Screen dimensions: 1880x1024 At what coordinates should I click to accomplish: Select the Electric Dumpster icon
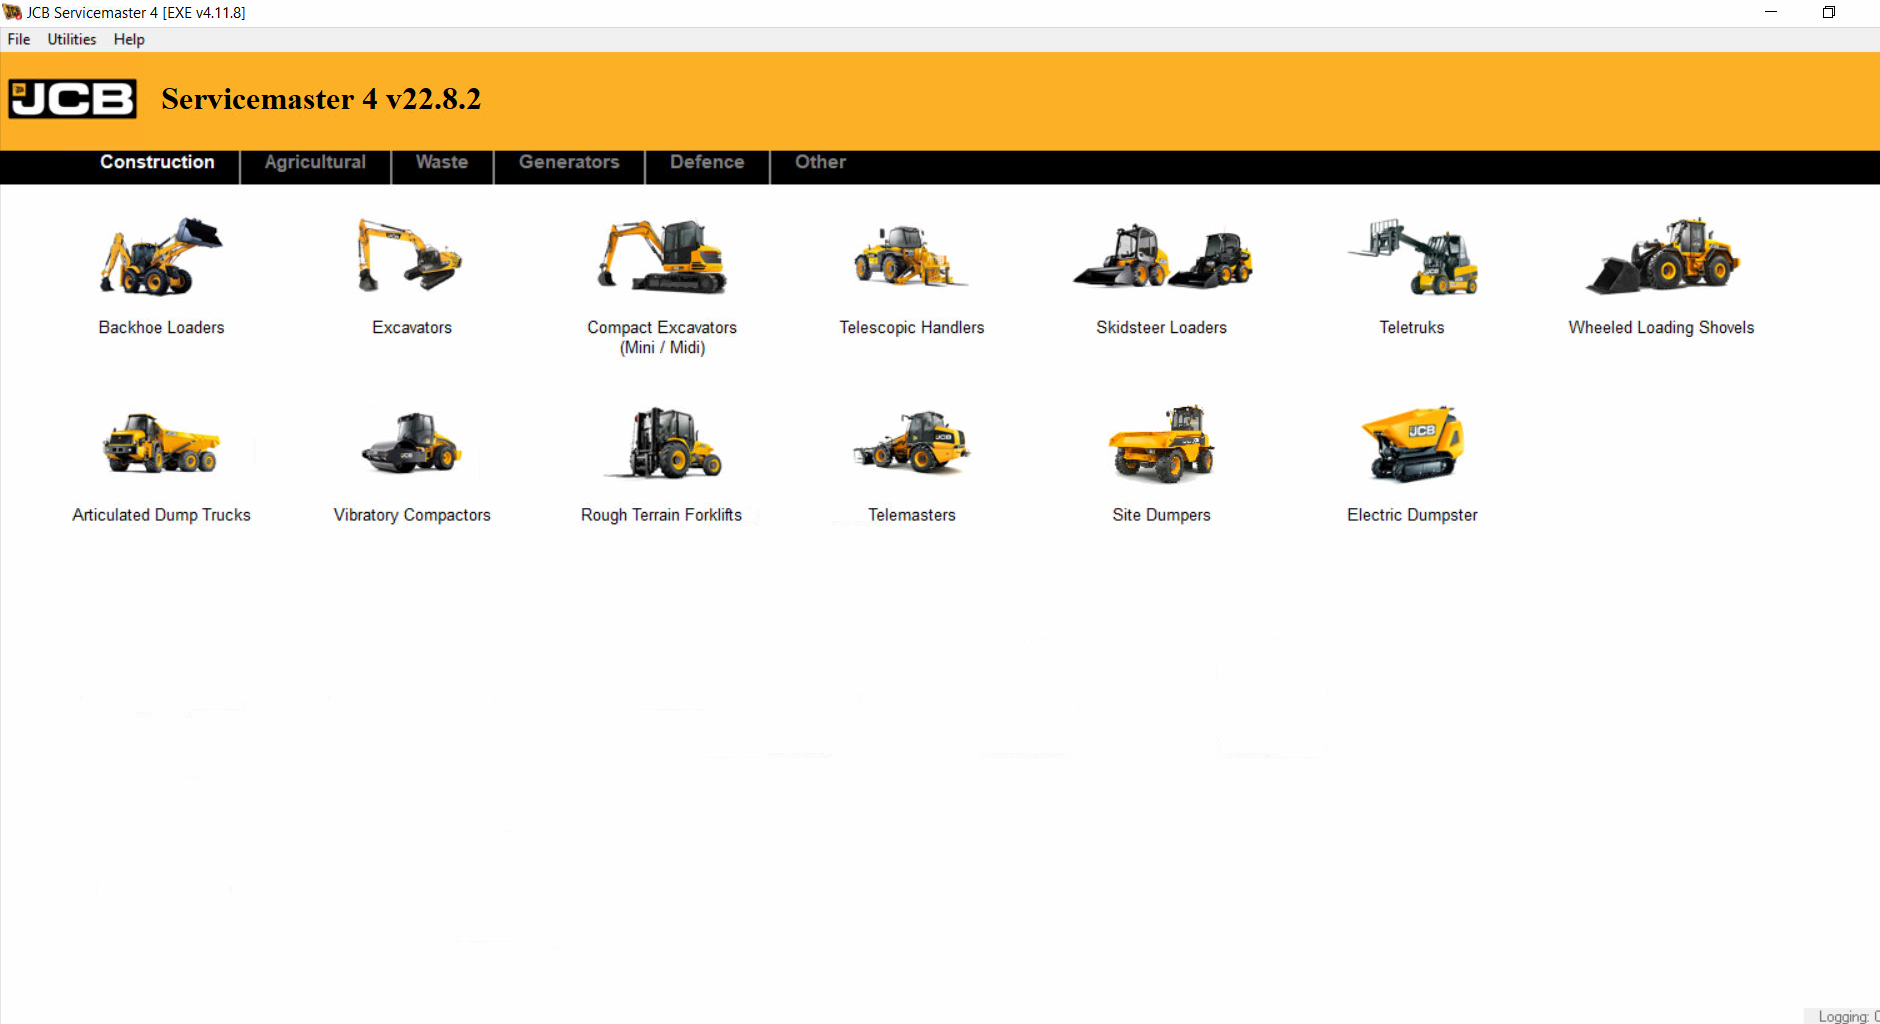click(x=1412, y=444)
